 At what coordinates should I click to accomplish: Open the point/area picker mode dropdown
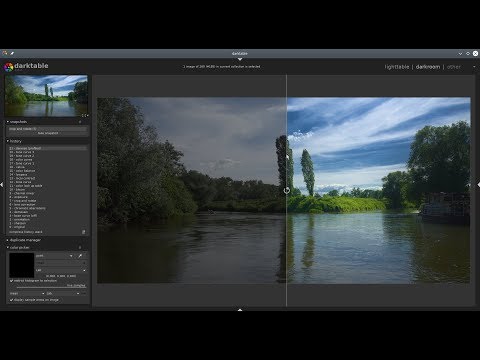click(54, 256)
